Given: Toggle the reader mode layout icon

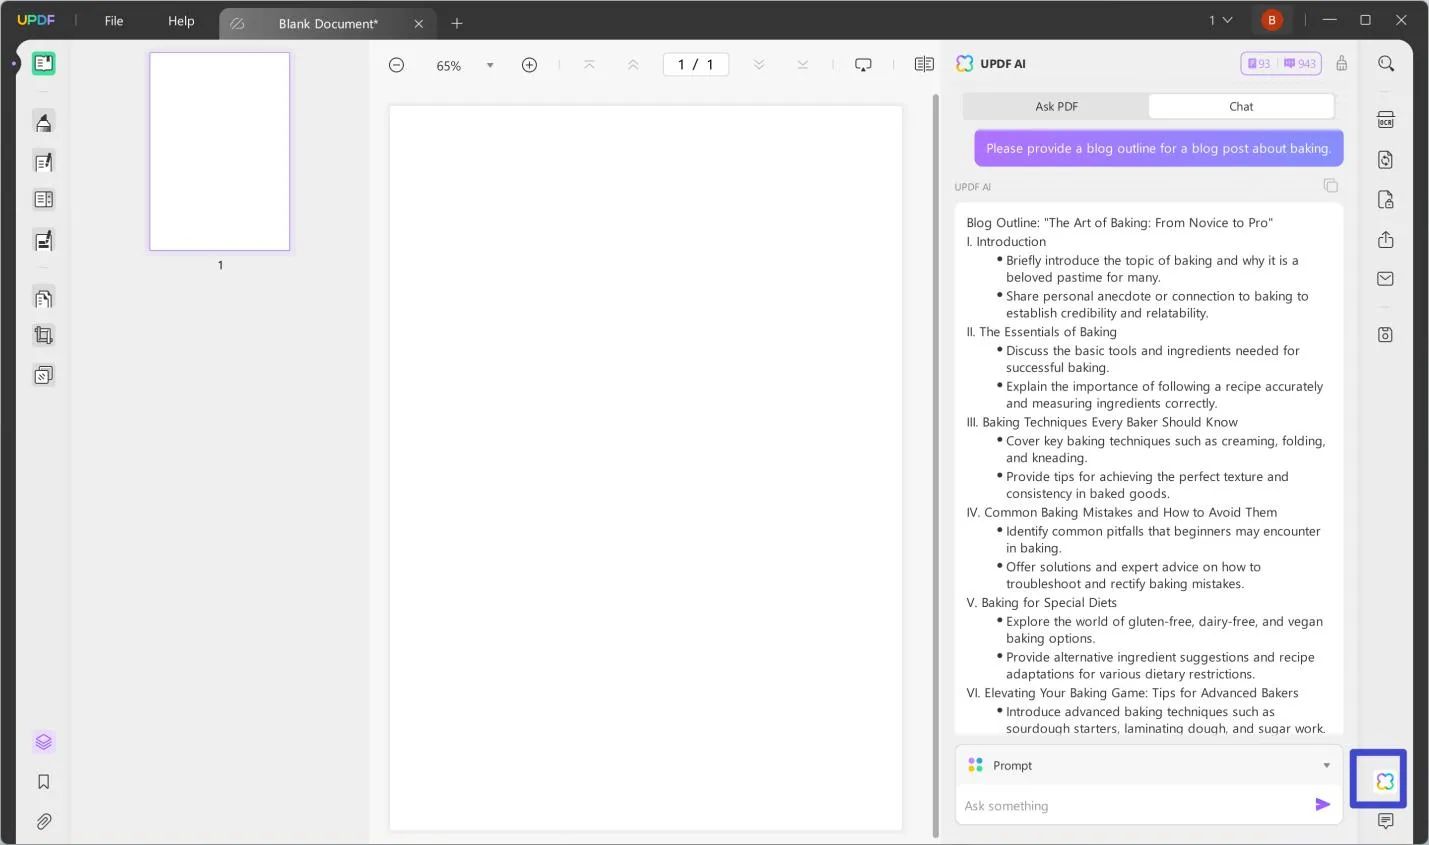Looking at the screenshot, I should tap(924, 65).
